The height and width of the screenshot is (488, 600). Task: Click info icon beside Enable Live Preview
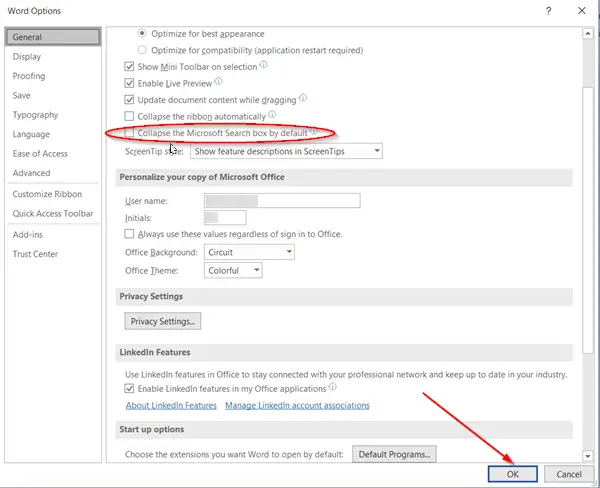(218, 82)
